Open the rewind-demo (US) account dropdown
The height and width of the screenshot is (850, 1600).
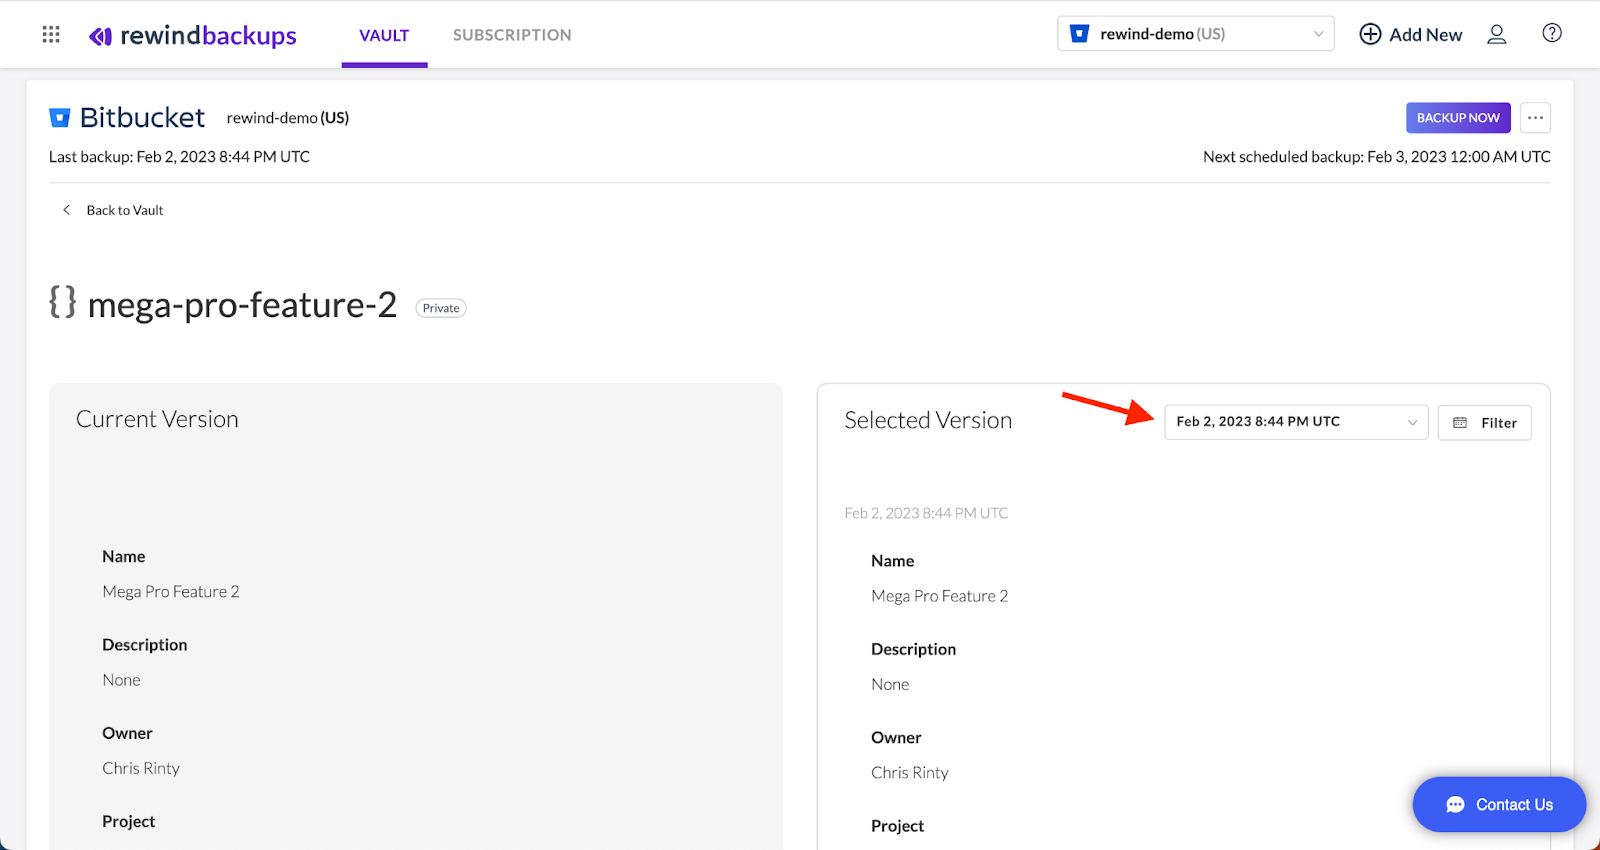(1196, 34)
